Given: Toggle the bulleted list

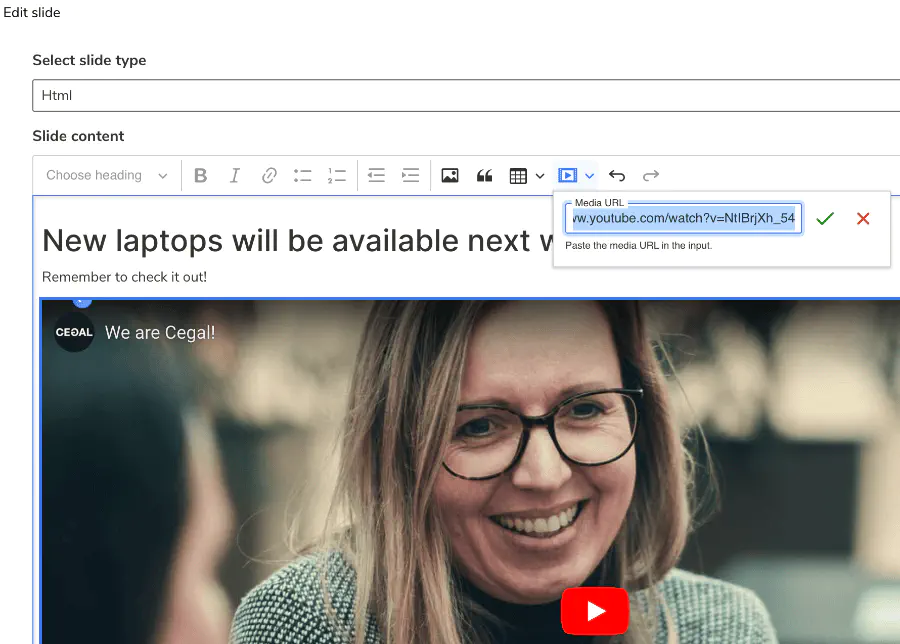Looking at the screenshot, I should point(302,175).
